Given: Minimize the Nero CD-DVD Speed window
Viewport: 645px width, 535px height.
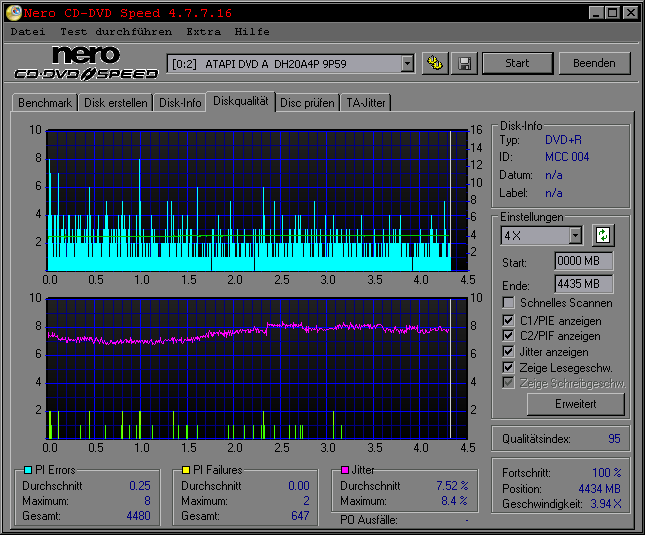Looking at the screenshot, I should (596, 13).
